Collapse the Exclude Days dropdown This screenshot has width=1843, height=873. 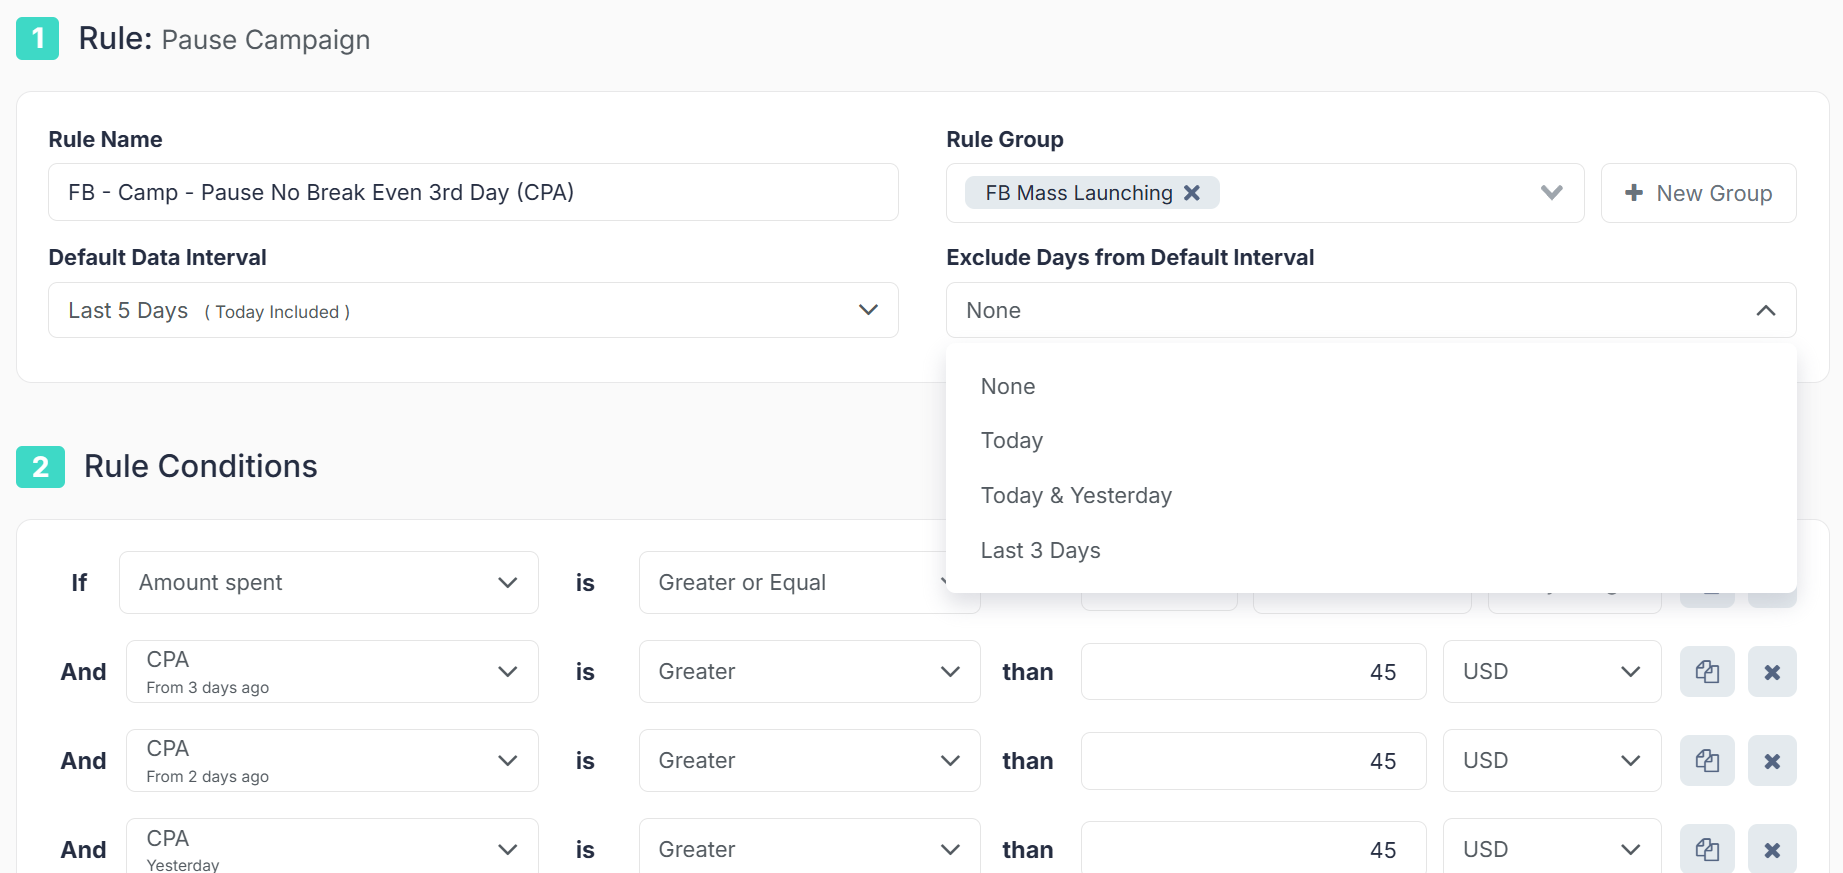point(1371,310)
